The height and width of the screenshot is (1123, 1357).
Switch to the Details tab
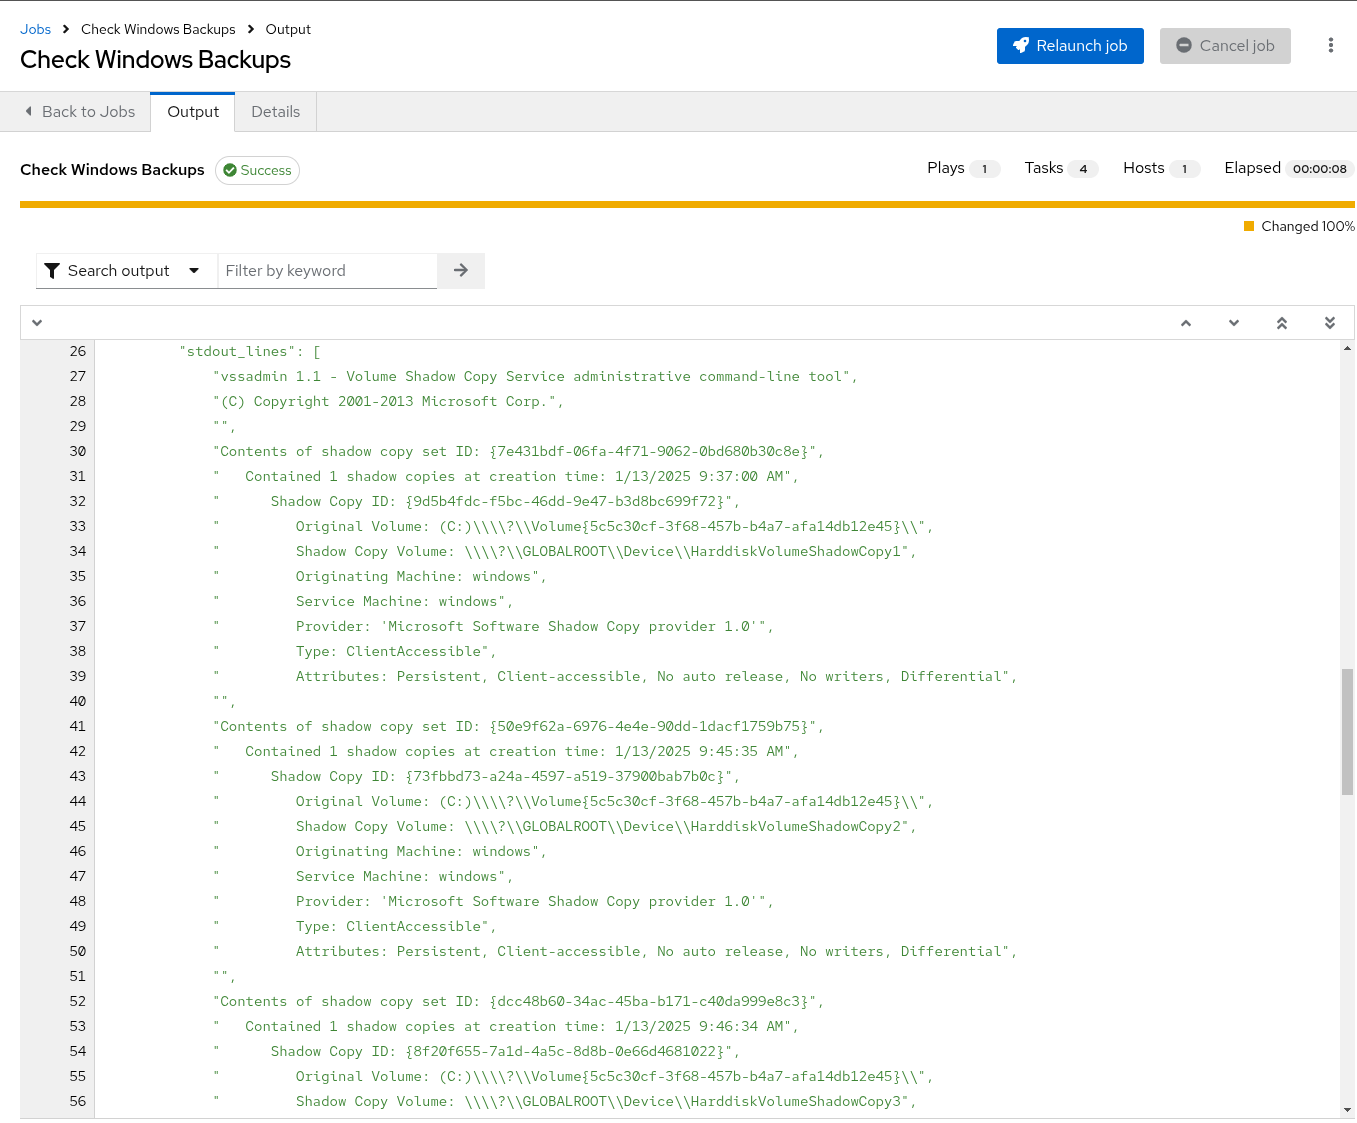click(x=276, y=112)
